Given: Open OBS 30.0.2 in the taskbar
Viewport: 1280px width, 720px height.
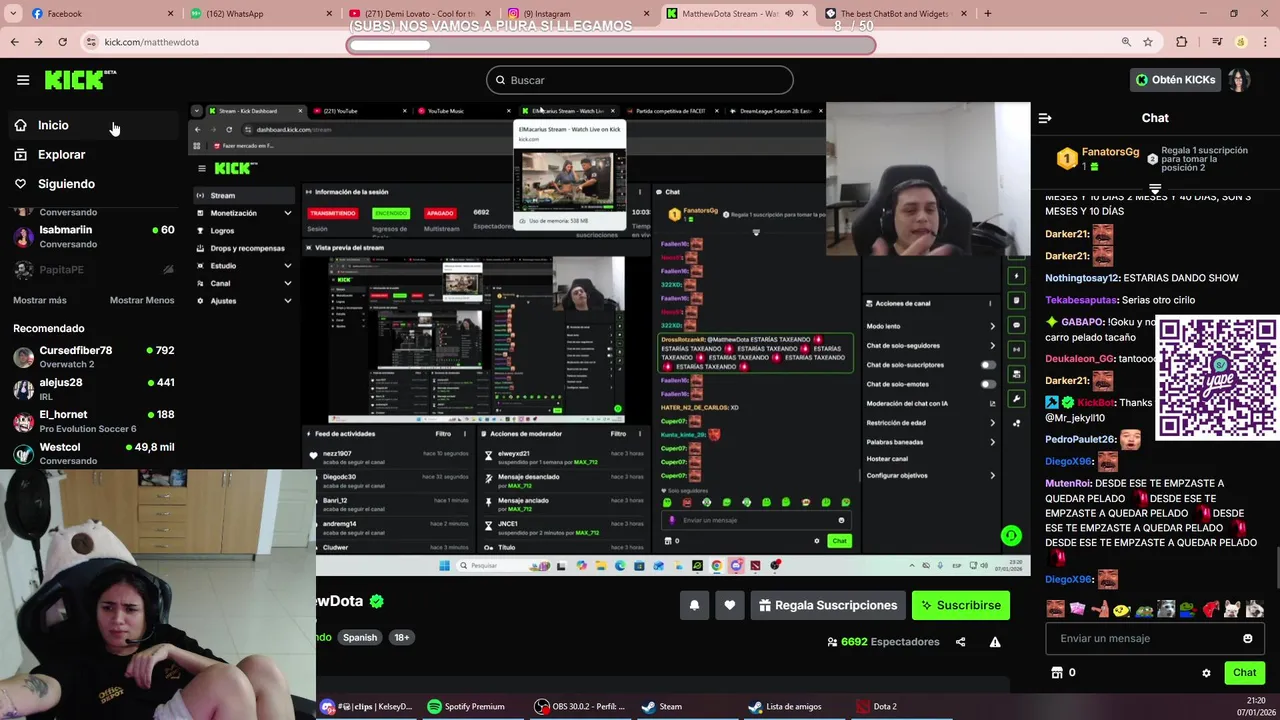Looking at the screenshot, I should coord(580,706).
